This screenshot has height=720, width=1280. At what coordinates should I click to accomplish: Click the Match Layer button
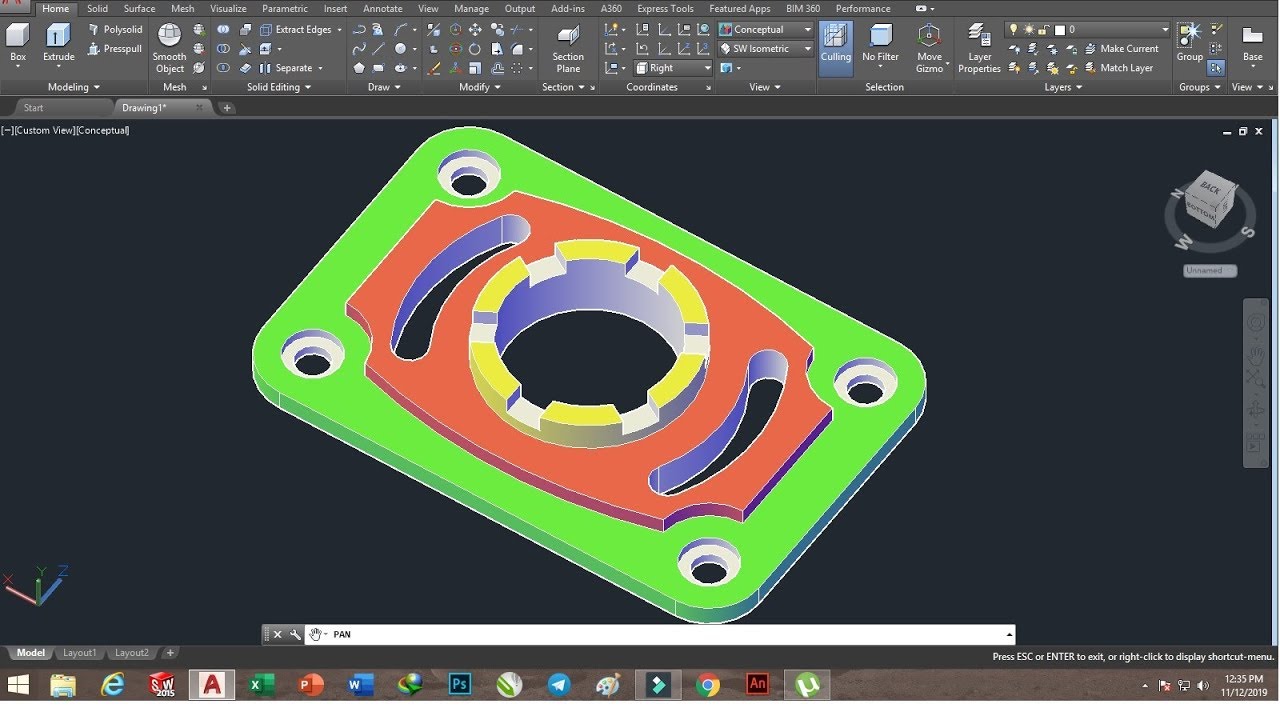coord(1119,68)
